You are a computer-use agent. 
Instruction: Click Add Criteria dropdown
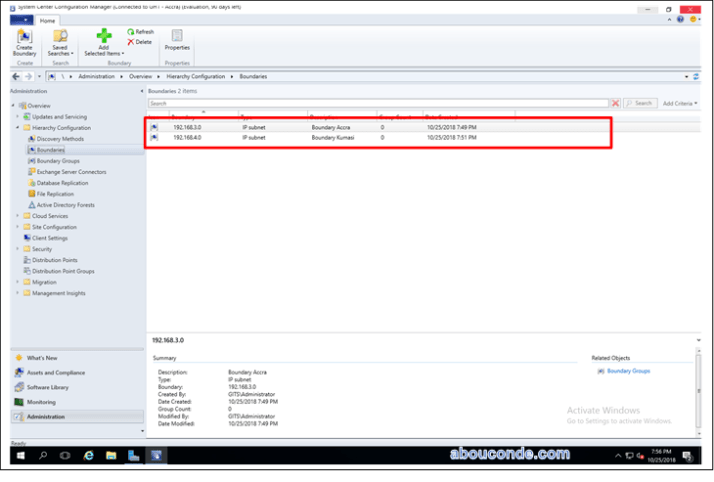pos(680,103)
